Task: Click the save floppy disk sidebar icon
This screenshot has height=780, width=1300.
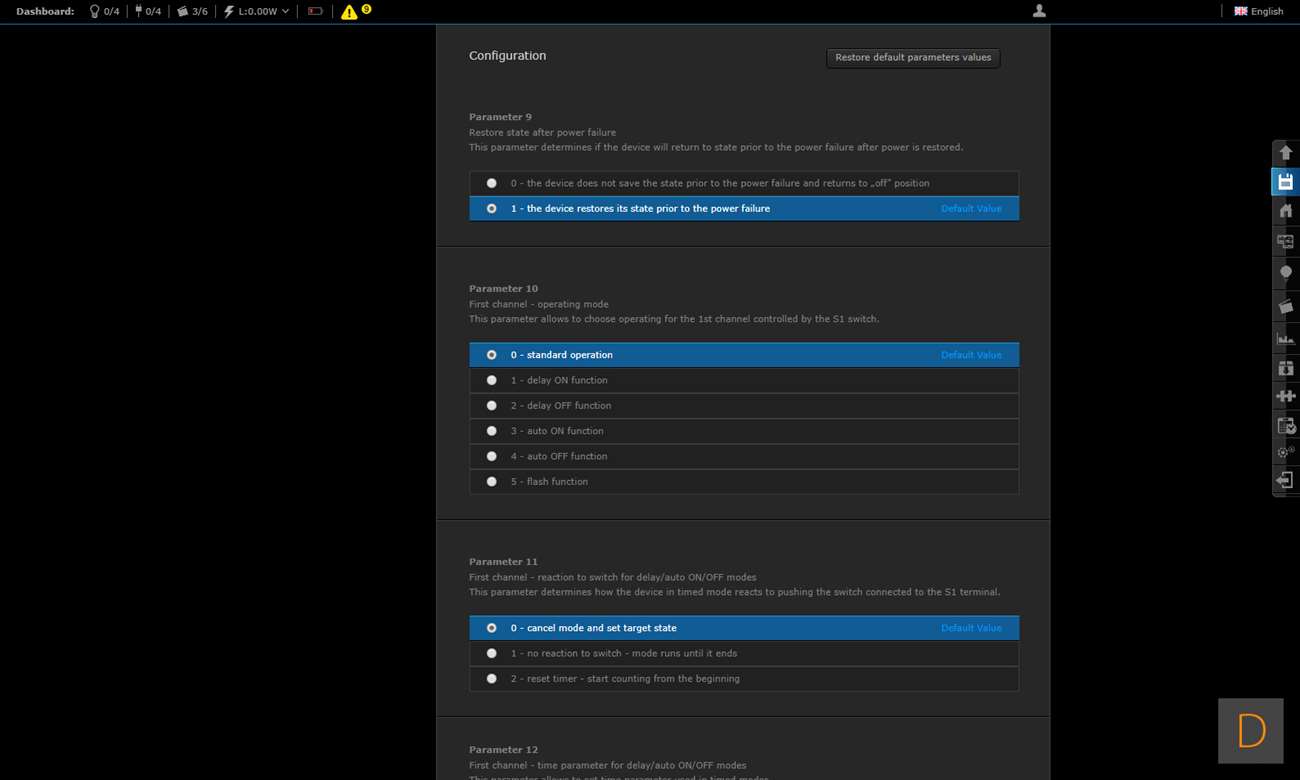Action: click(1285, 182)
